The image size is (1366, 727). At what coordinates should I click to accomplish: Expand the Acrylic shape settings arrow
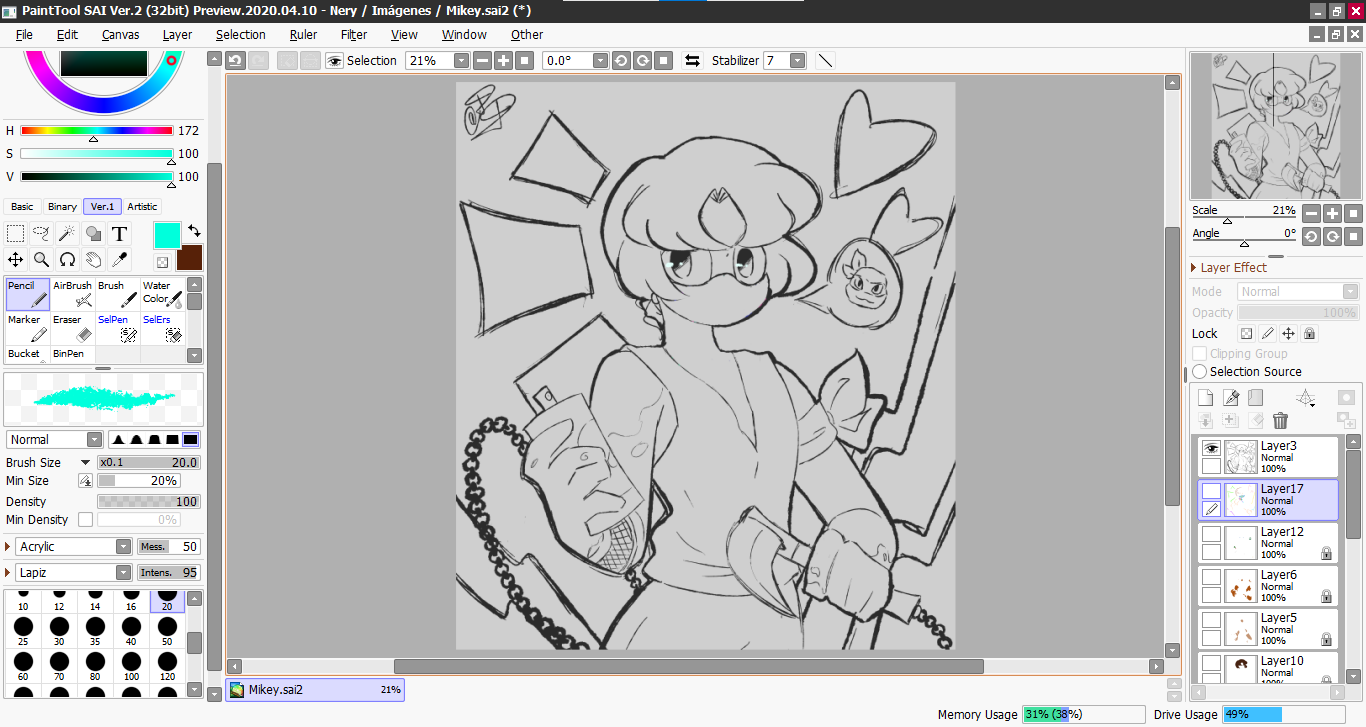pos(9,547)
